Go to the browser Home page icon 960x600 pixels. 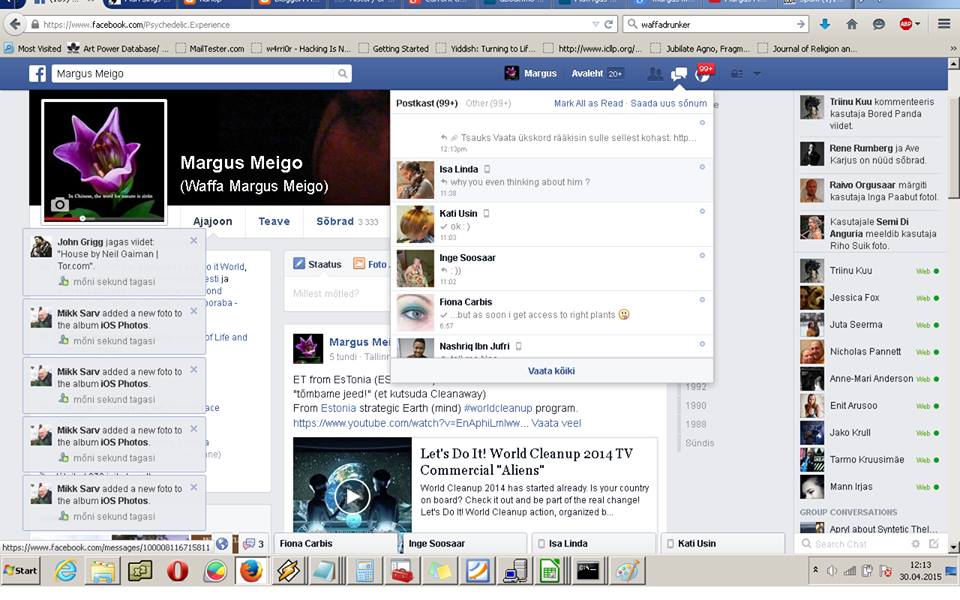click(x=852, y=24)
